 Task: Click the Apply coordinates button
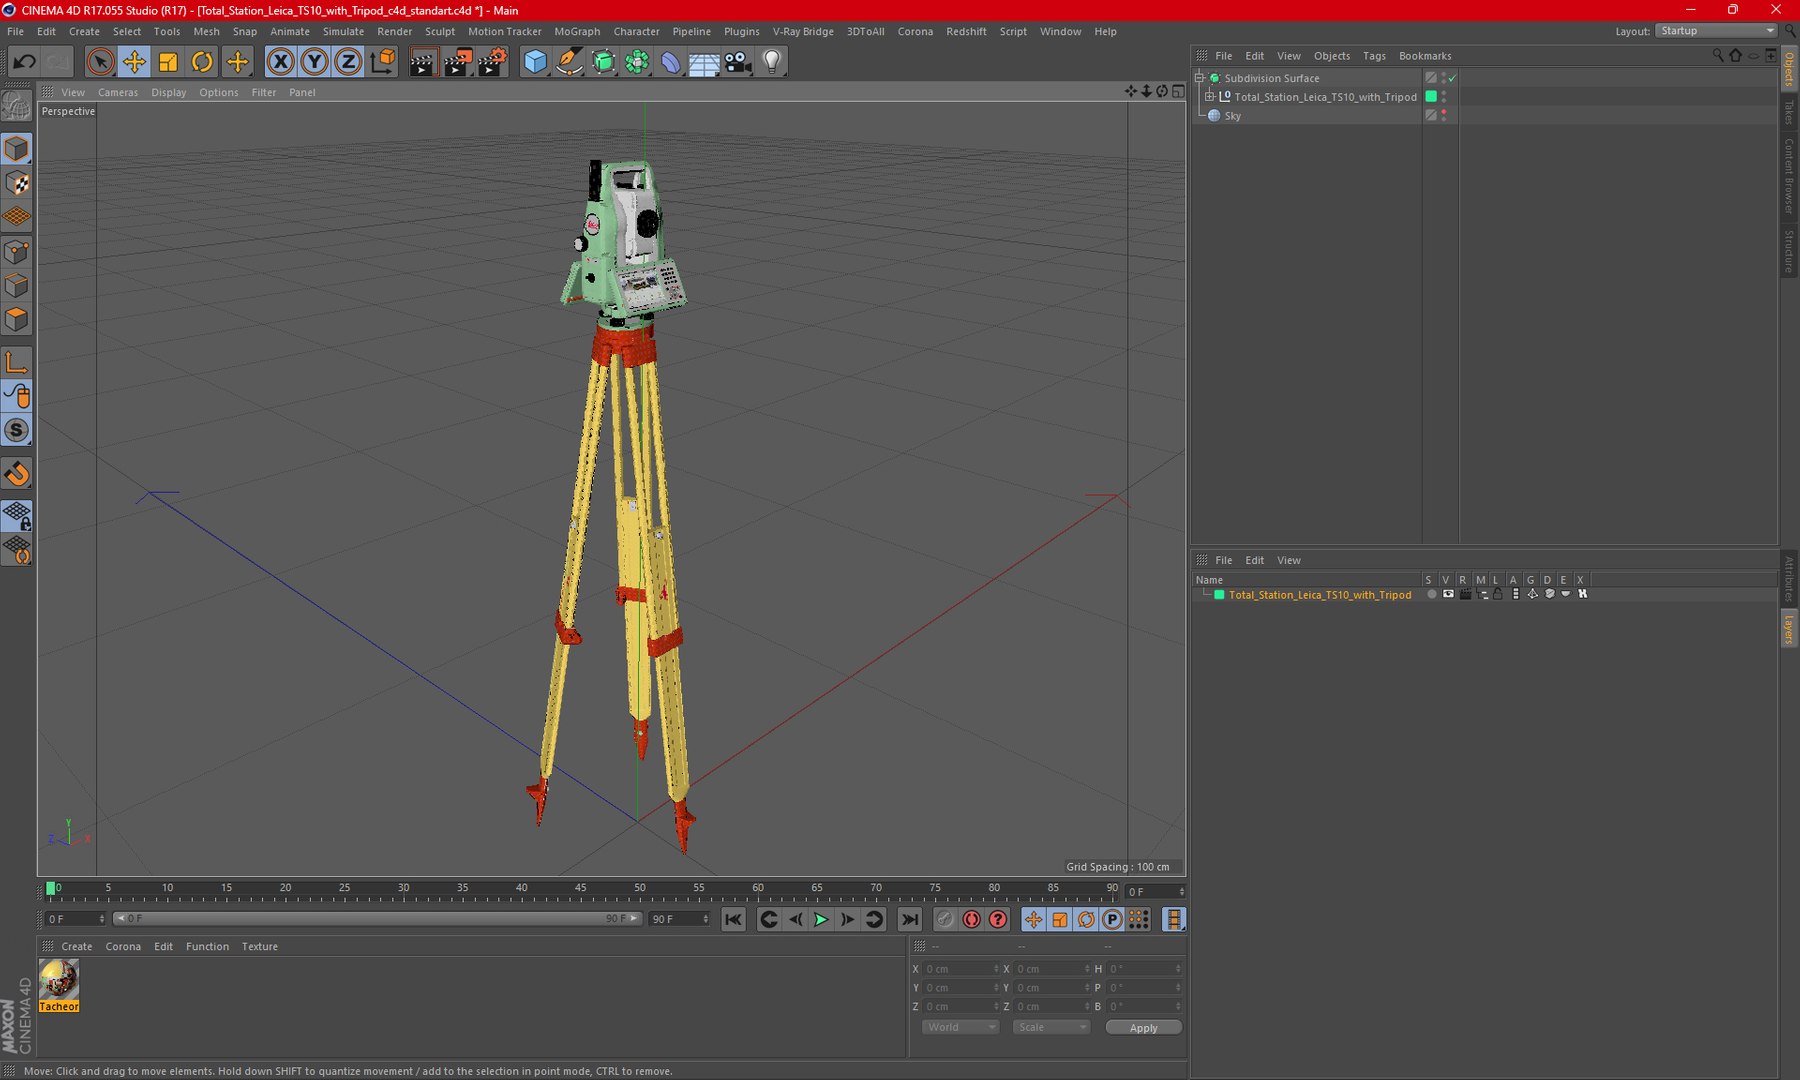tap(1143, 1028)
